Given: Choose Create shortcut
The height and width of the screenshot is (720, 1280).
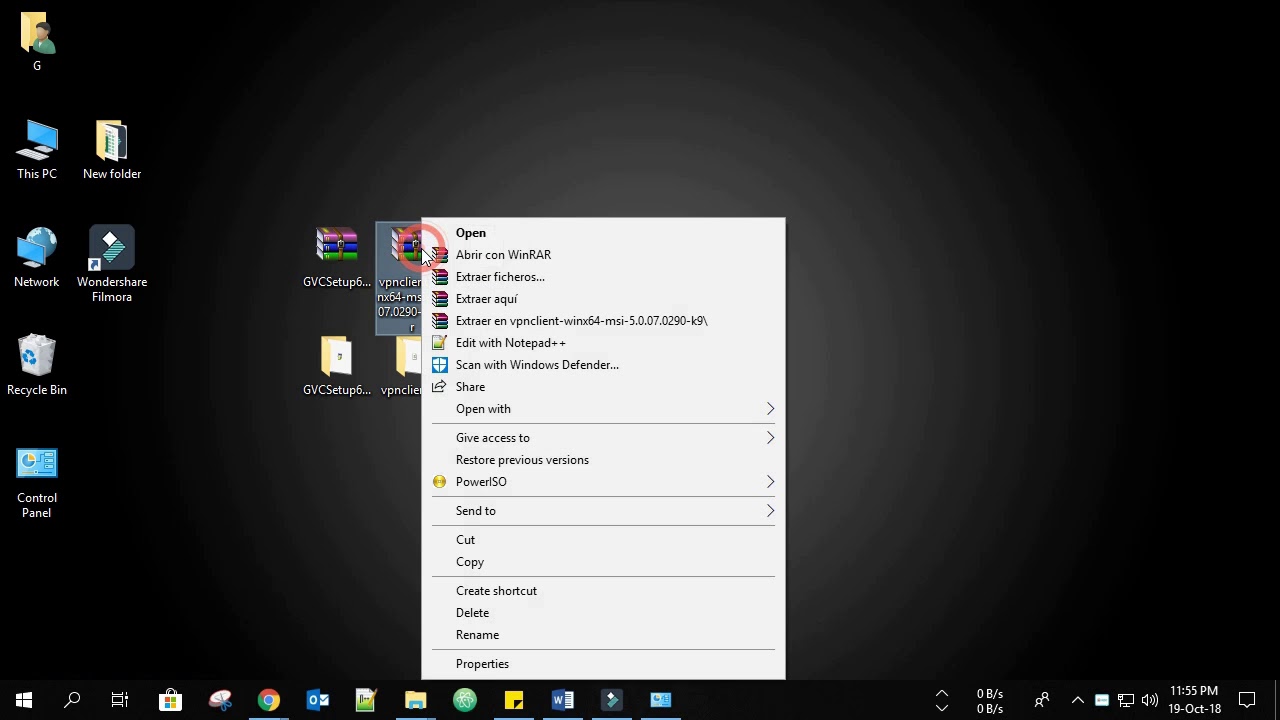Looking at the screenshot, I should point(603,591).
